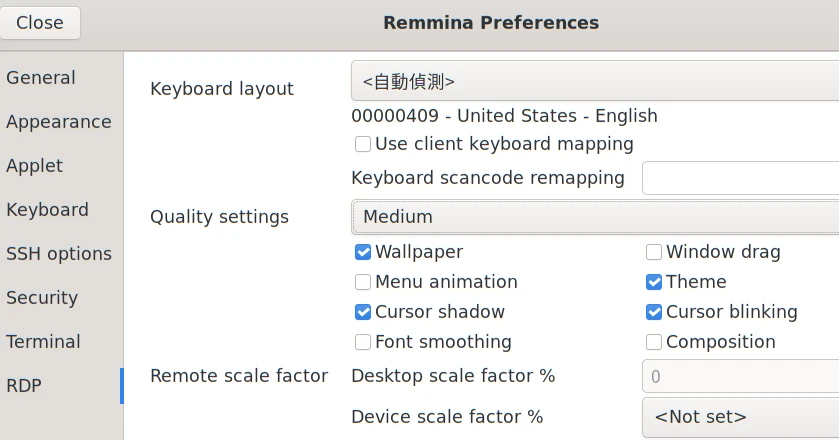Expand the Quality settings Medium dropdown
This screenshot has width=839, height=440.
[x=595, y=217]
